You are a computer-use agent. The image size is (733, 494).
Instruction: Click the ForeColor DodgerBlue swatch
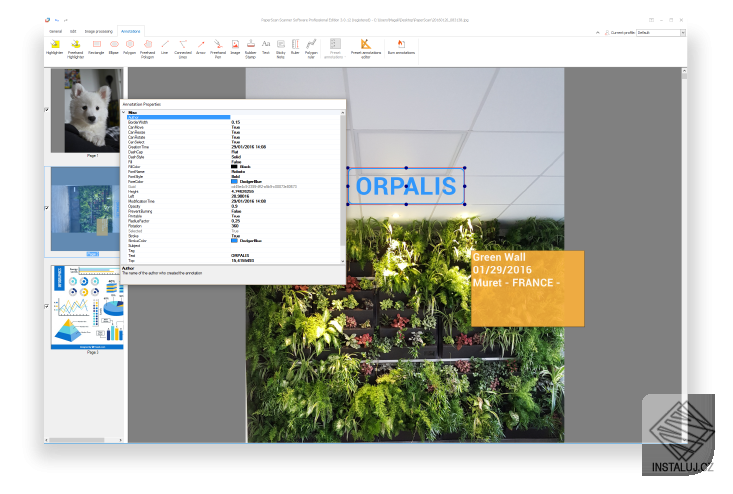[x=234, y=181]
